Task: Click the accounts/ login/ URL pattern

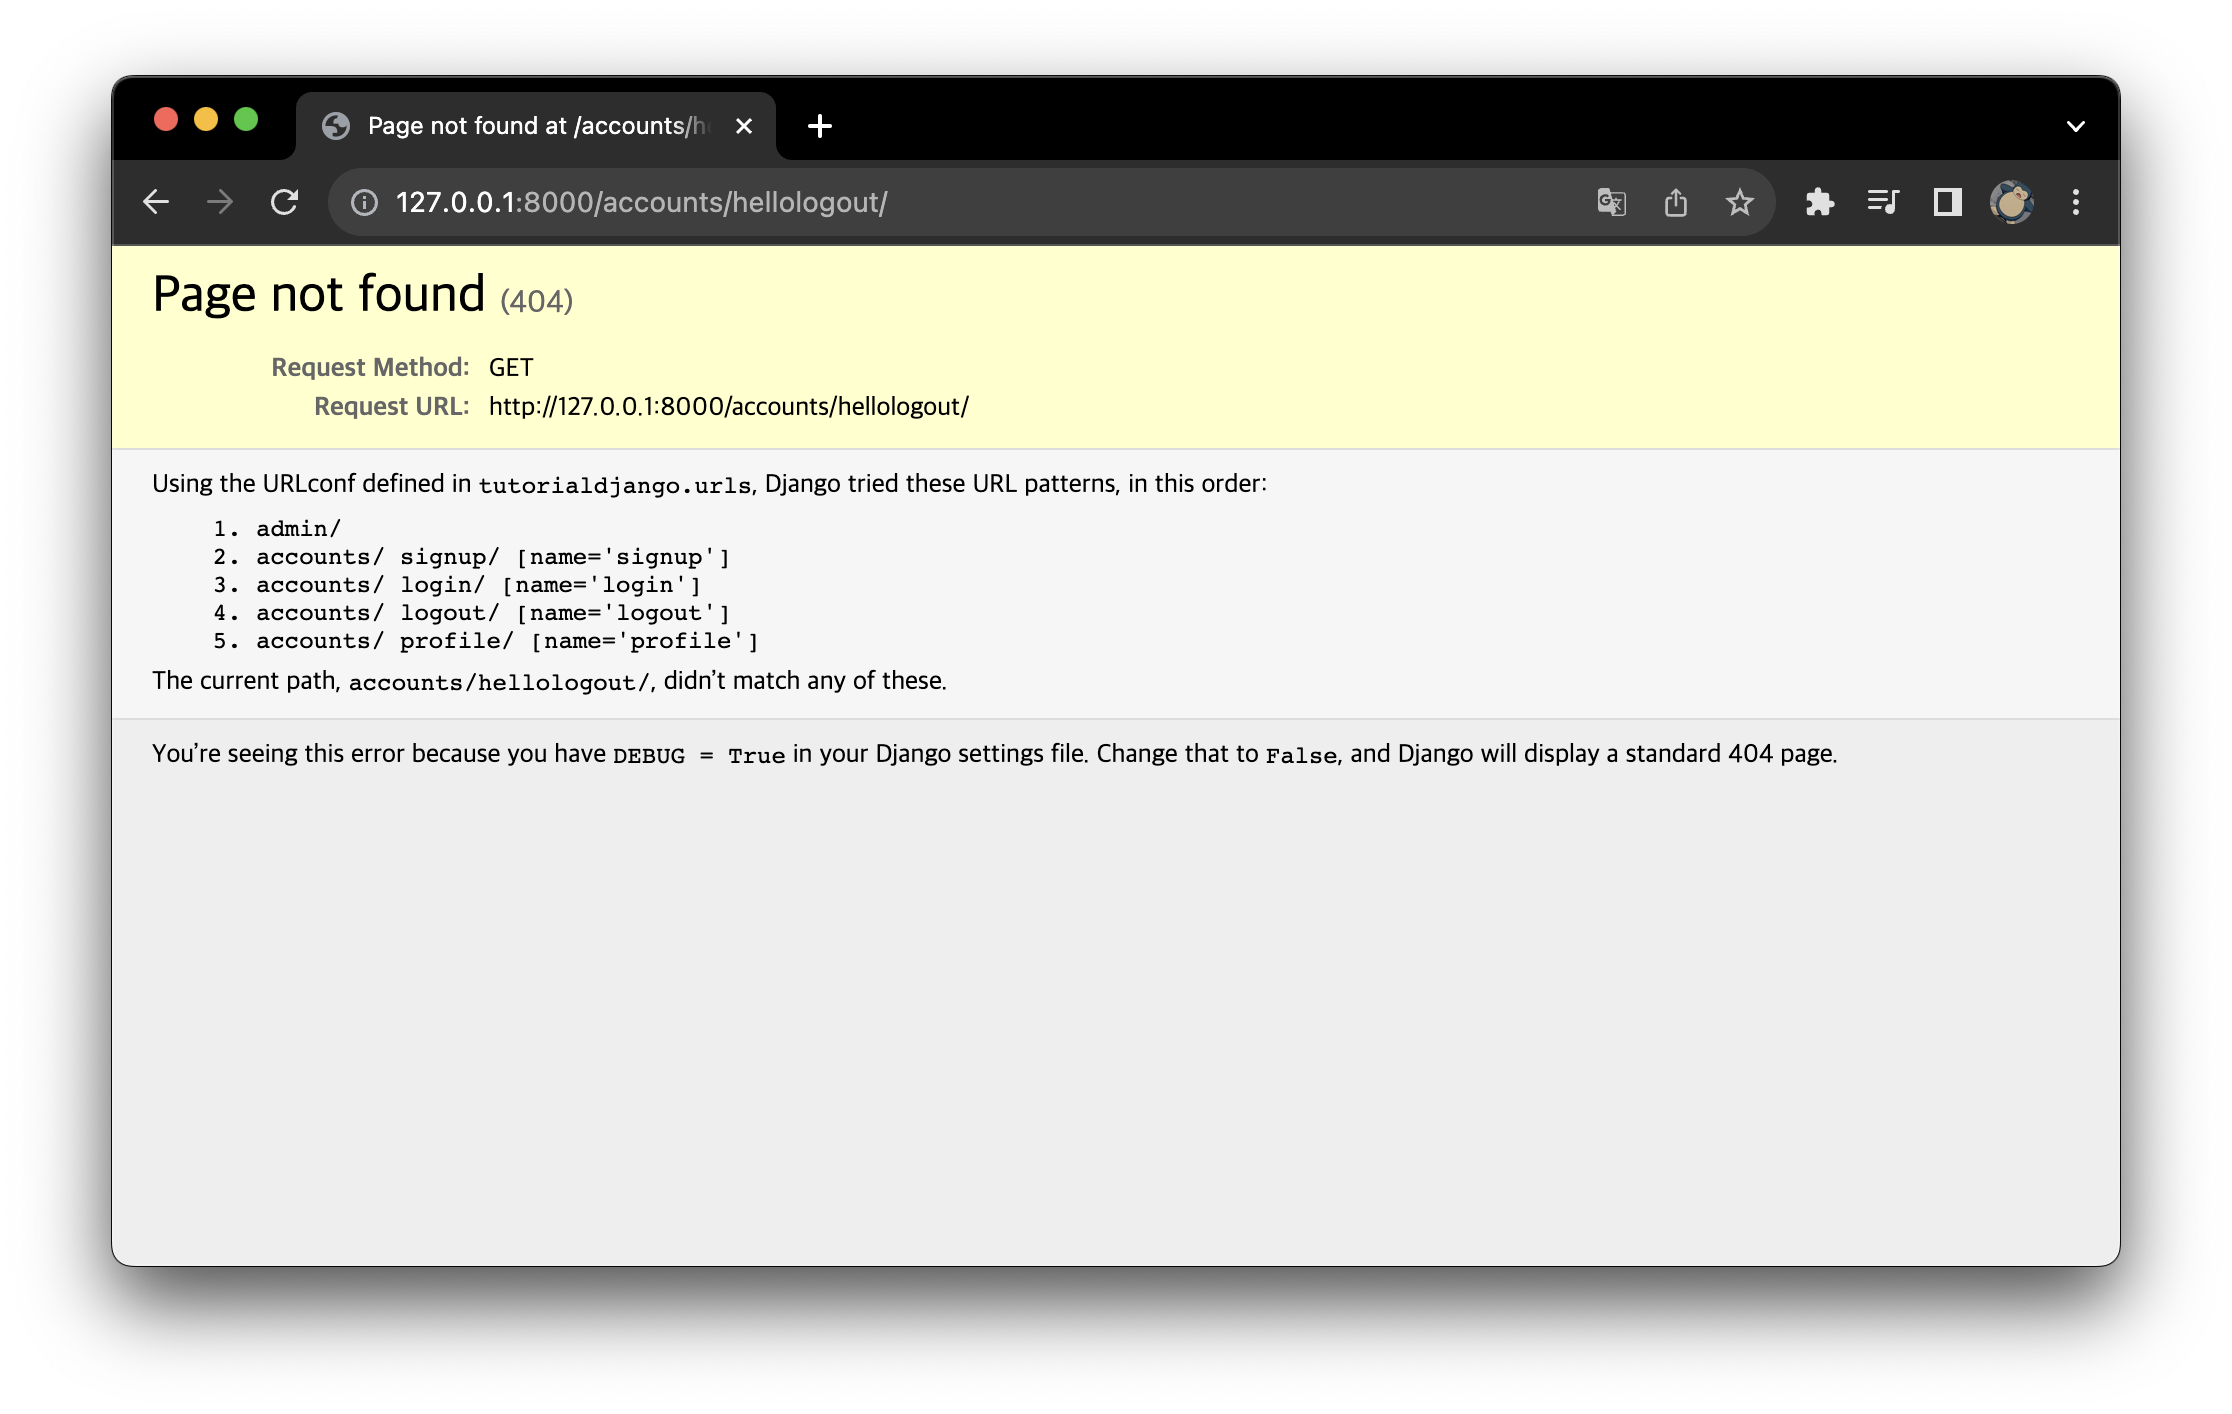Action: click(479, 585)
